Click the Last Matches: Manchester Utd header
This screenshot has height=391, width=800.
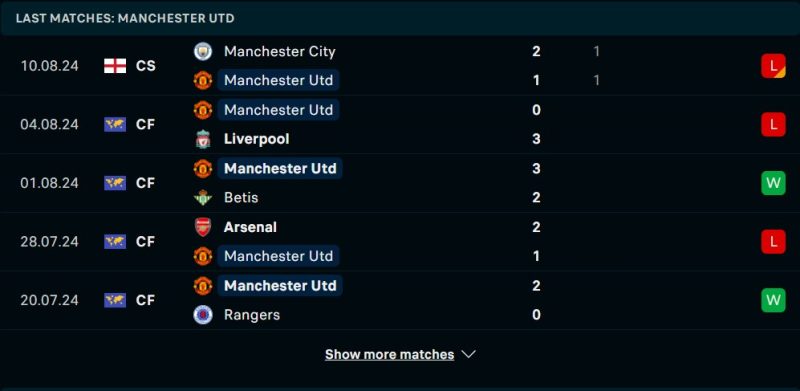[x=125, y=18]
